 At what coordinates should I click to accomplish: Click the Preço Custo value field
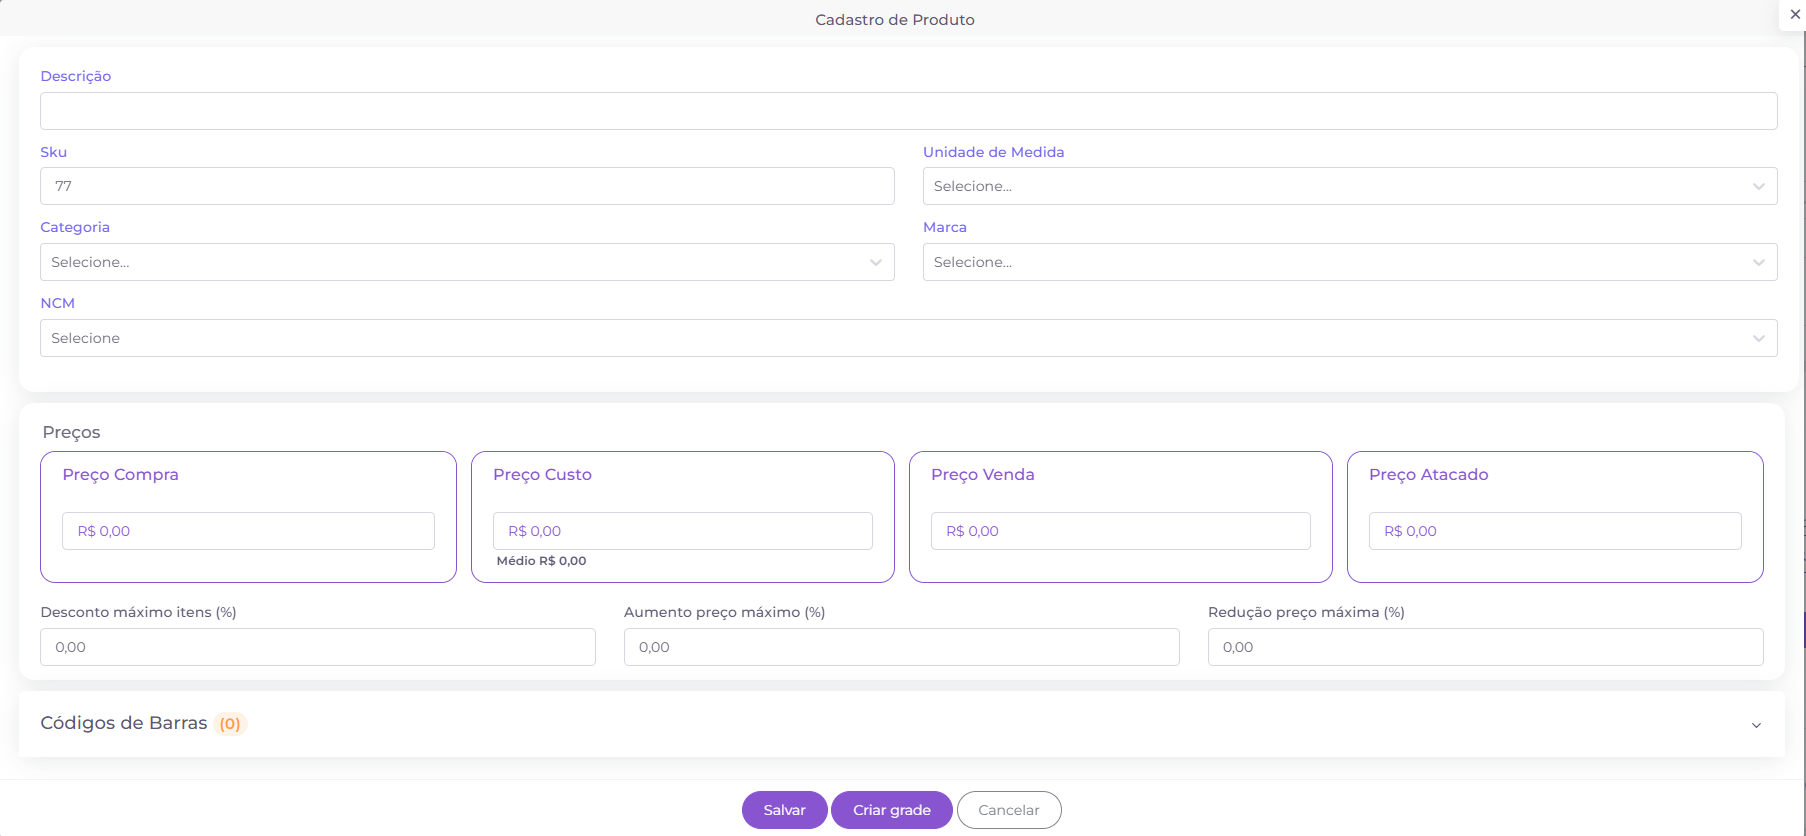(682, 531)
